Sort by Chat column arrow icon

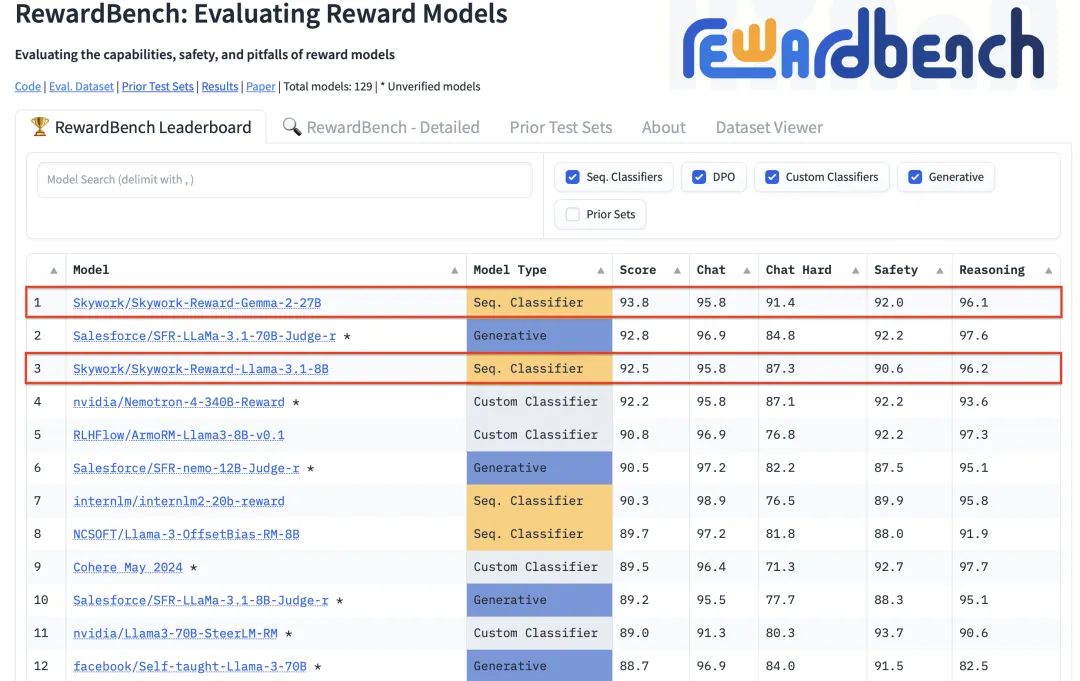point(744,271)
